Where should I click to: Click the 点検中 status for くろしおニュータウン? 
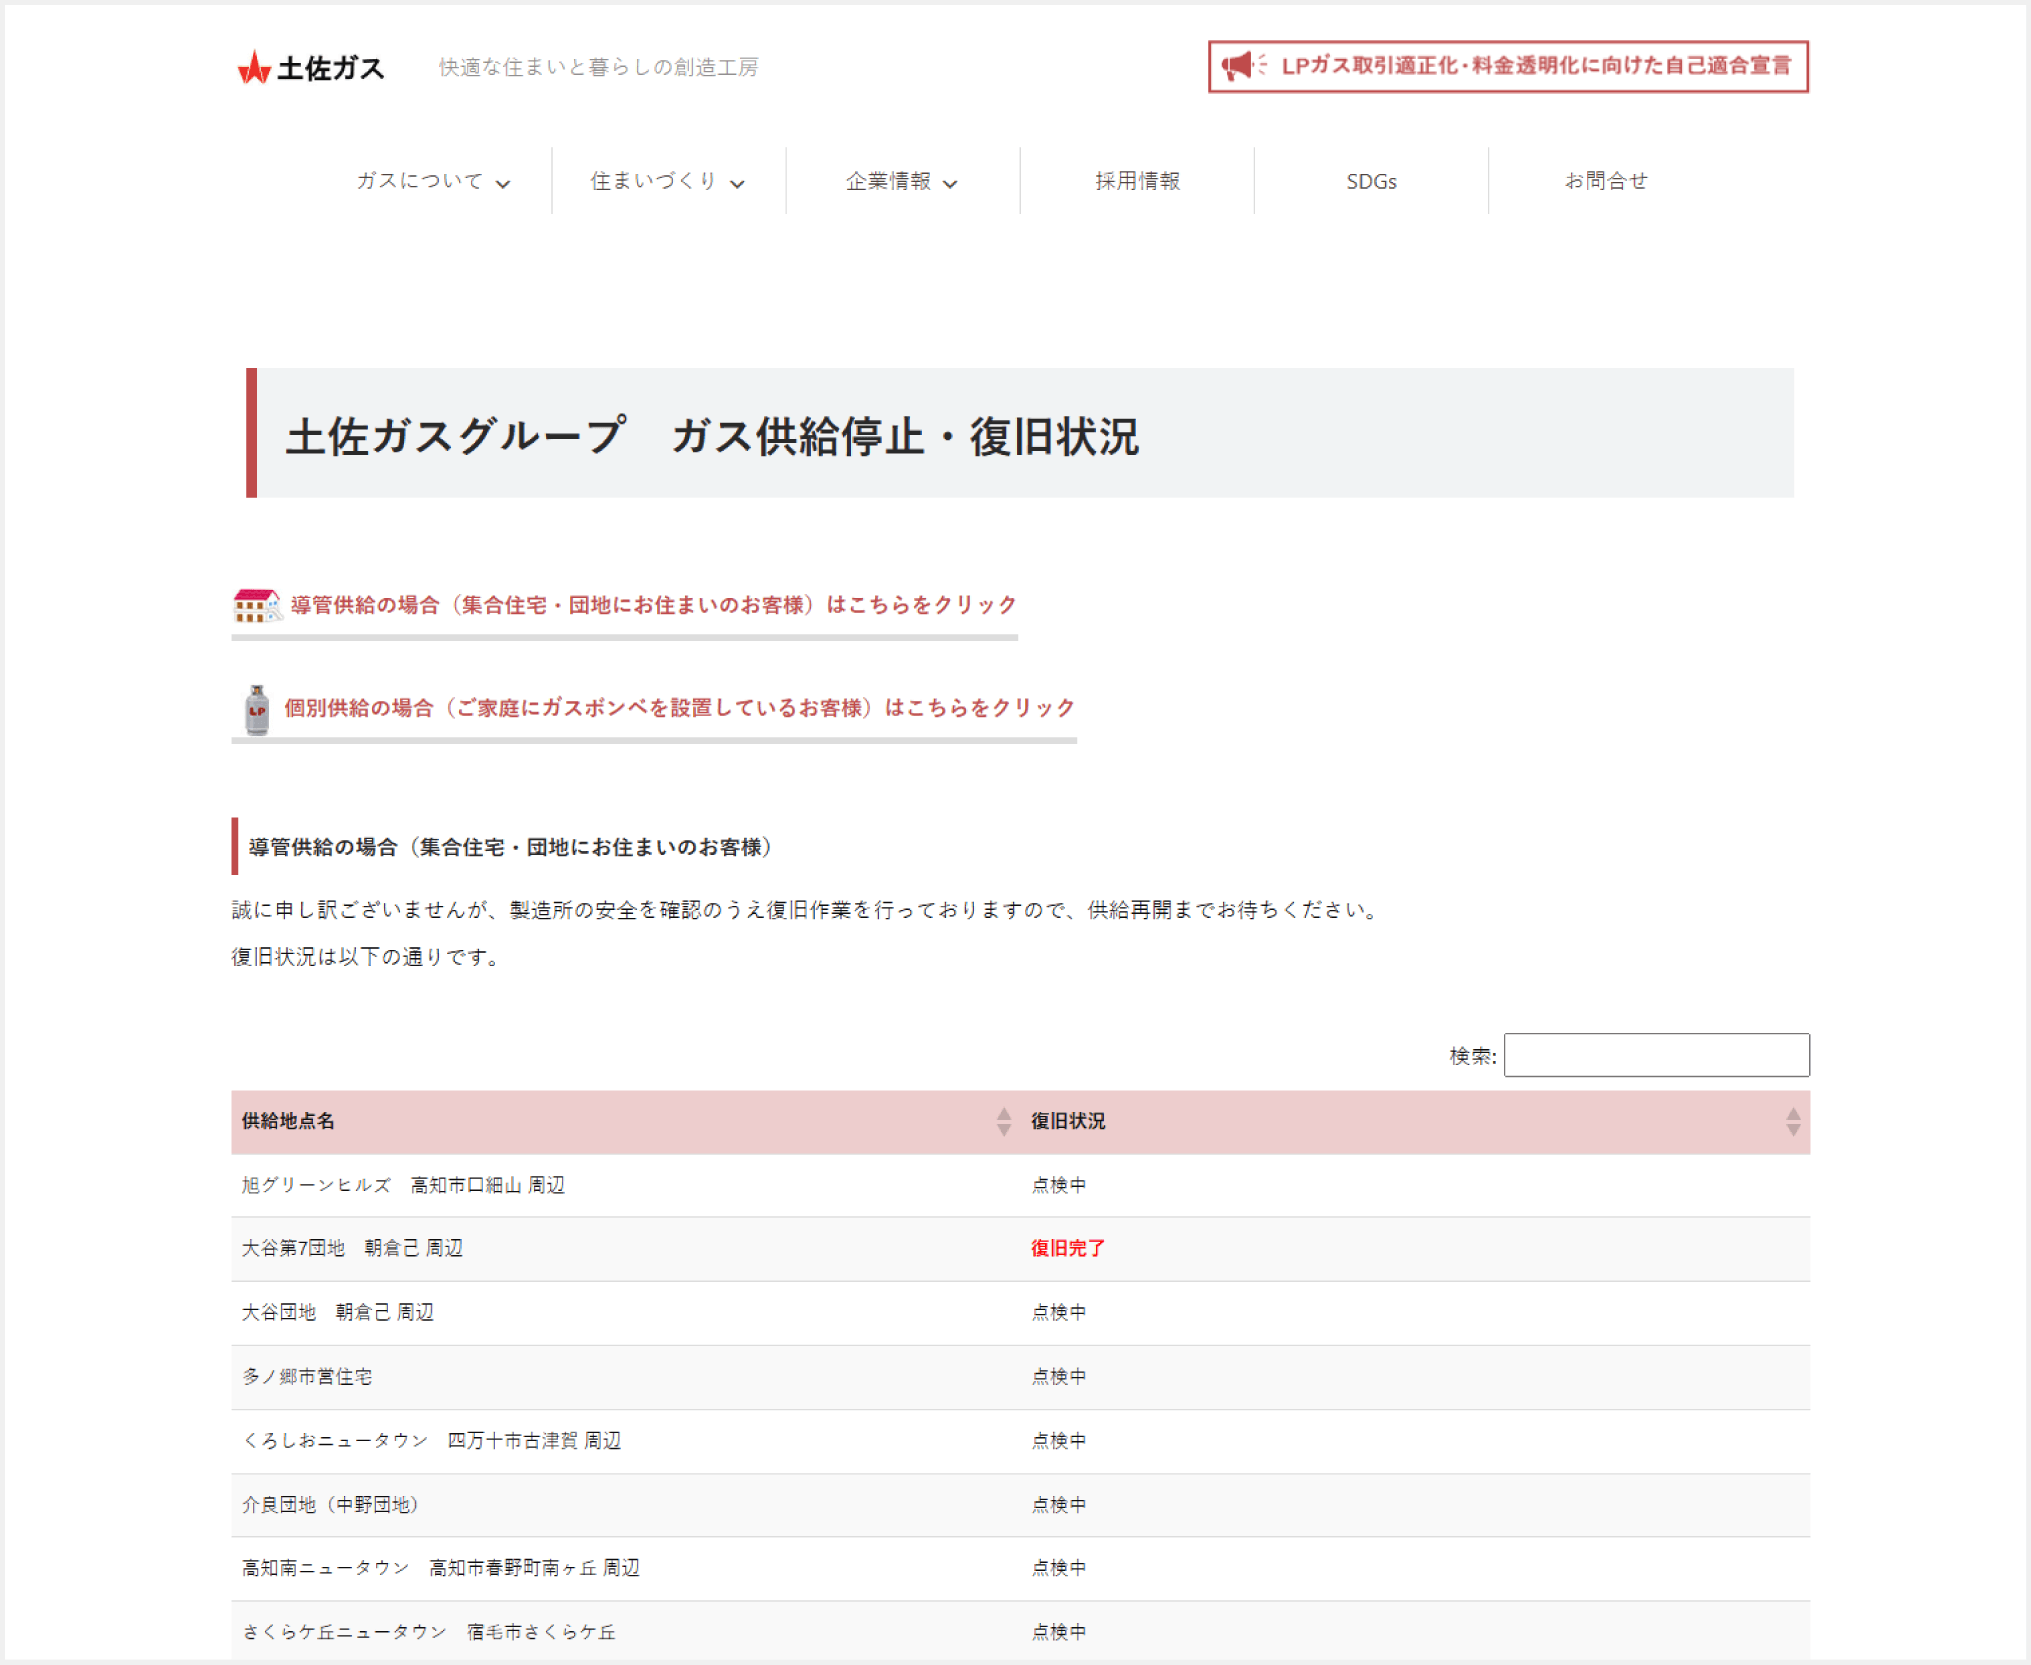pos(1058,1441)
